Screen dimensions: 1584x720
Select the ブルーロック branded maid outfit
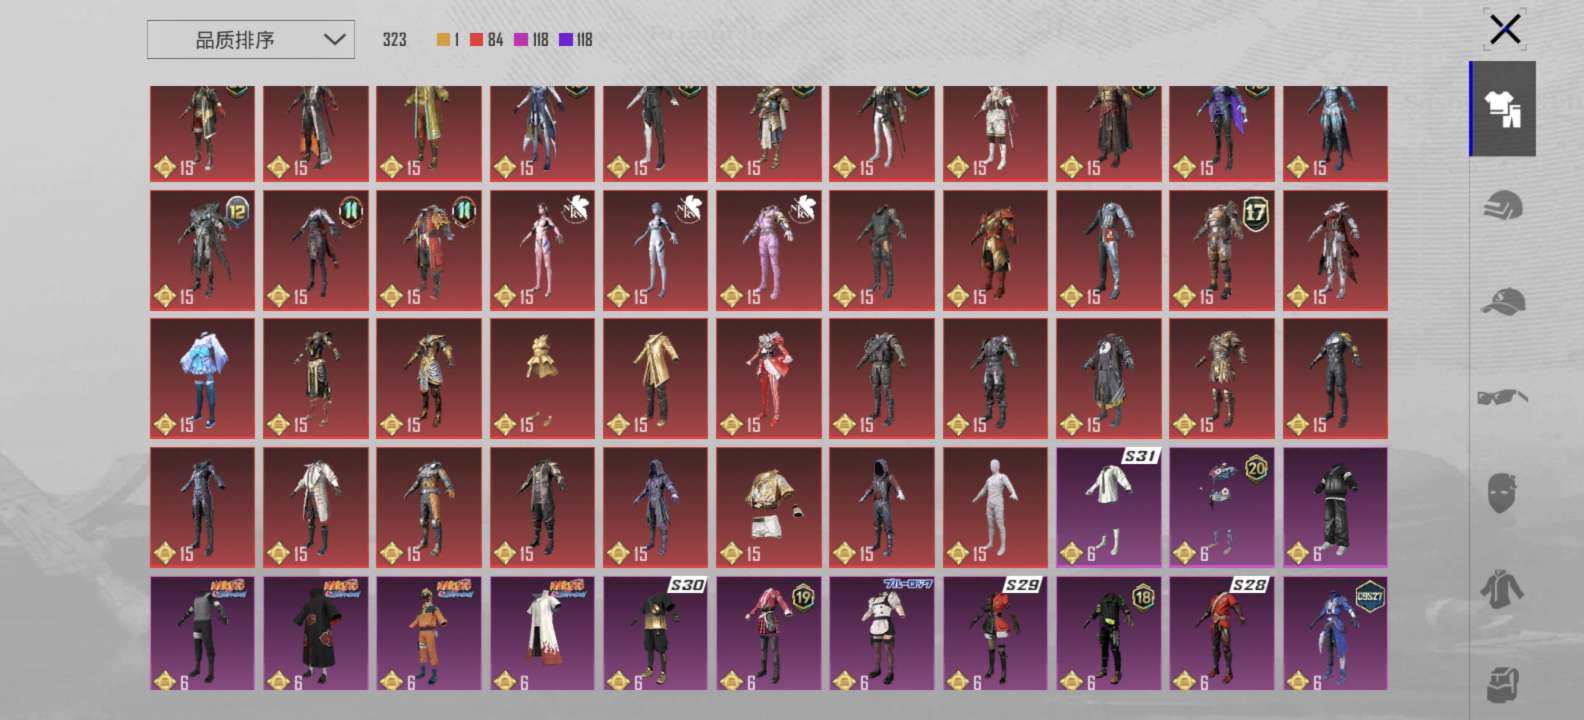coord(882,634)
